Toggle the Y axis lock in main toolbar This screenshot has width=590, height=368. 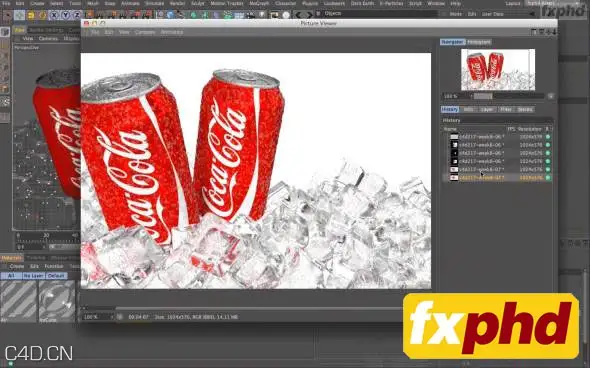[x=65, y=15]
